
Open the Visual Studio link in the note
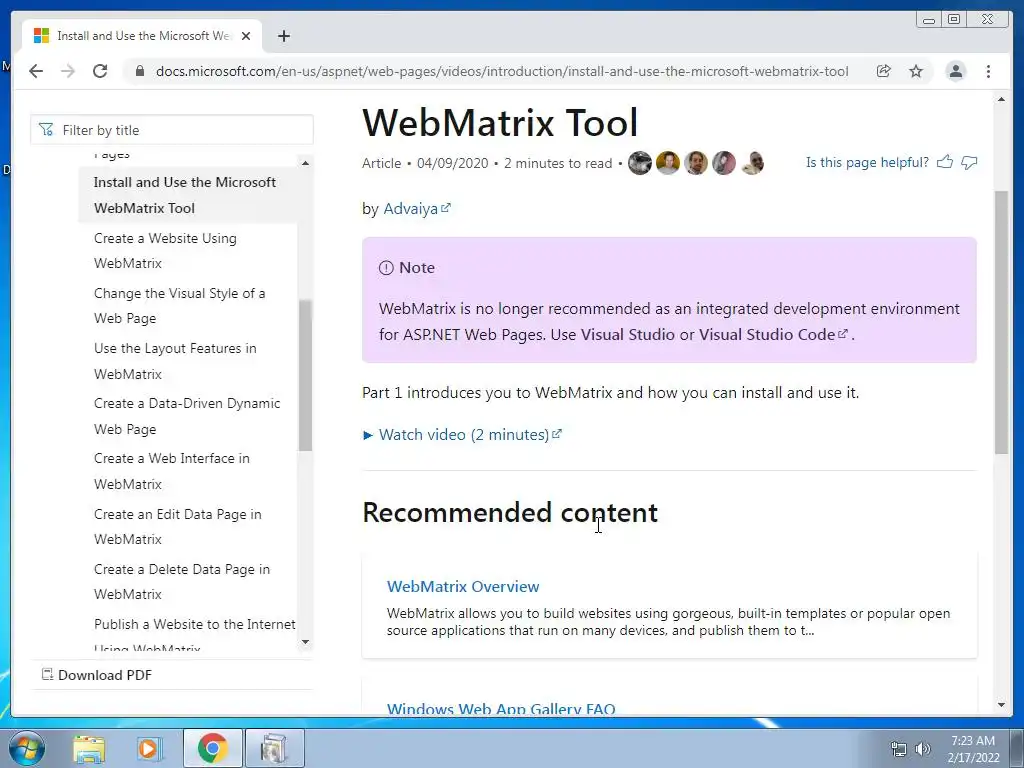[628, 334]
